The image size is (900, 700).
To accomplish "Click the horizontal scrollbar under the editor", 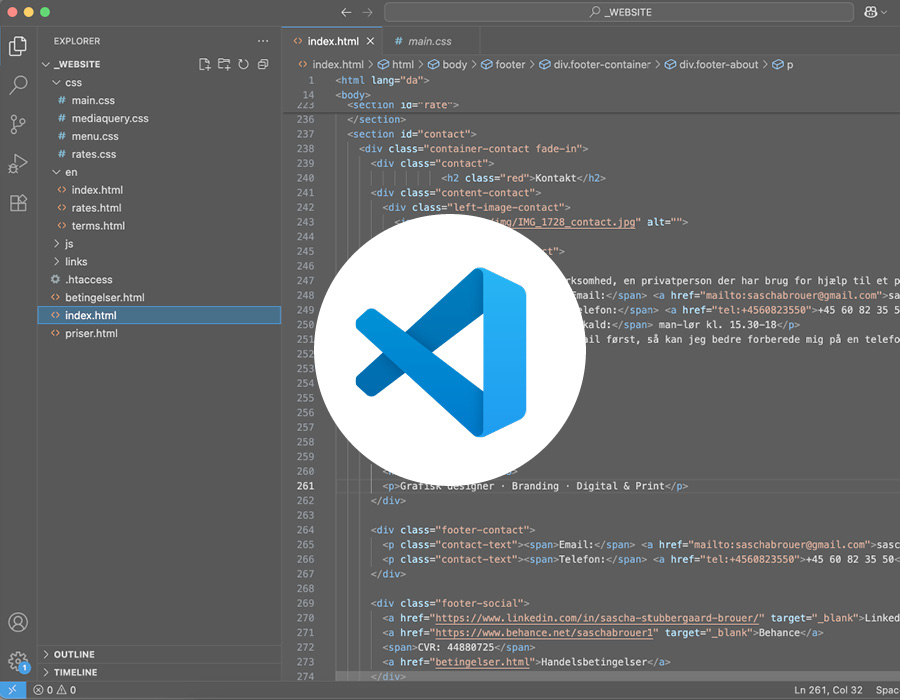I will tap(617, 676).
